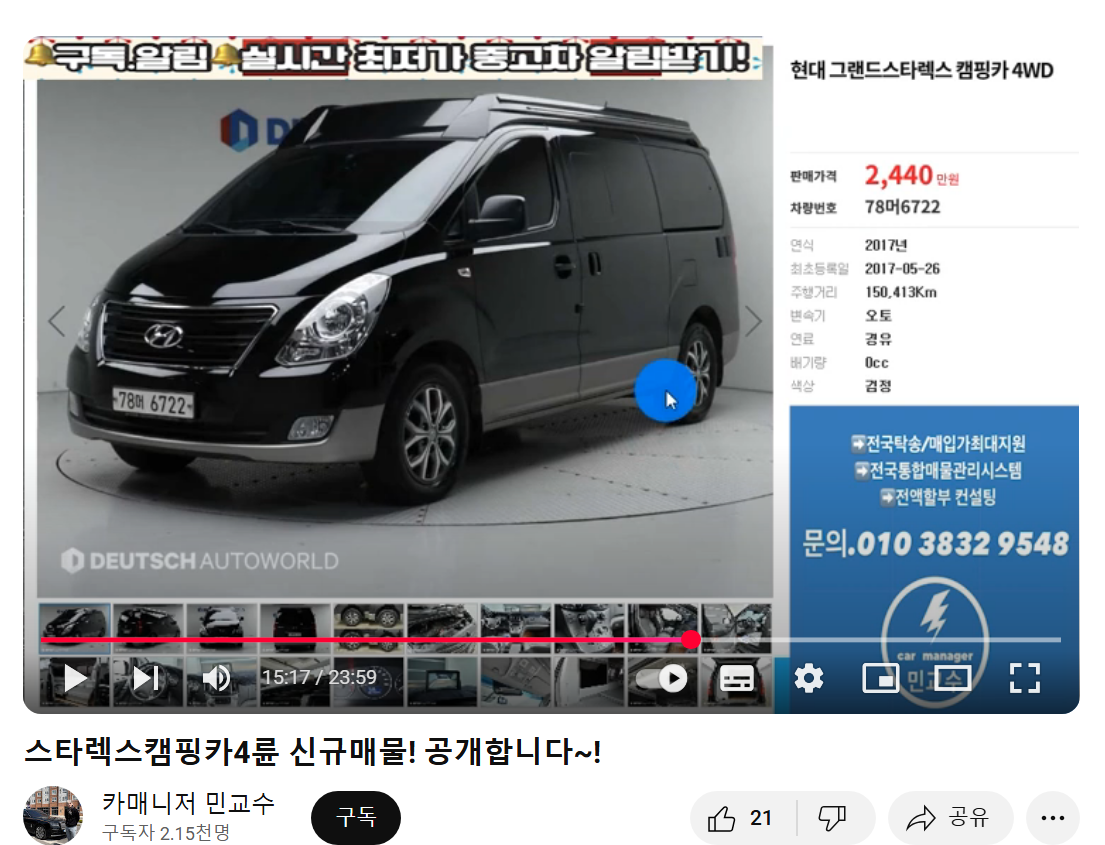Click the video title 스타렉스캠핑카4륜 신규매물
Viewport: 1105px width, 845px height.
[x=313, y=752]
